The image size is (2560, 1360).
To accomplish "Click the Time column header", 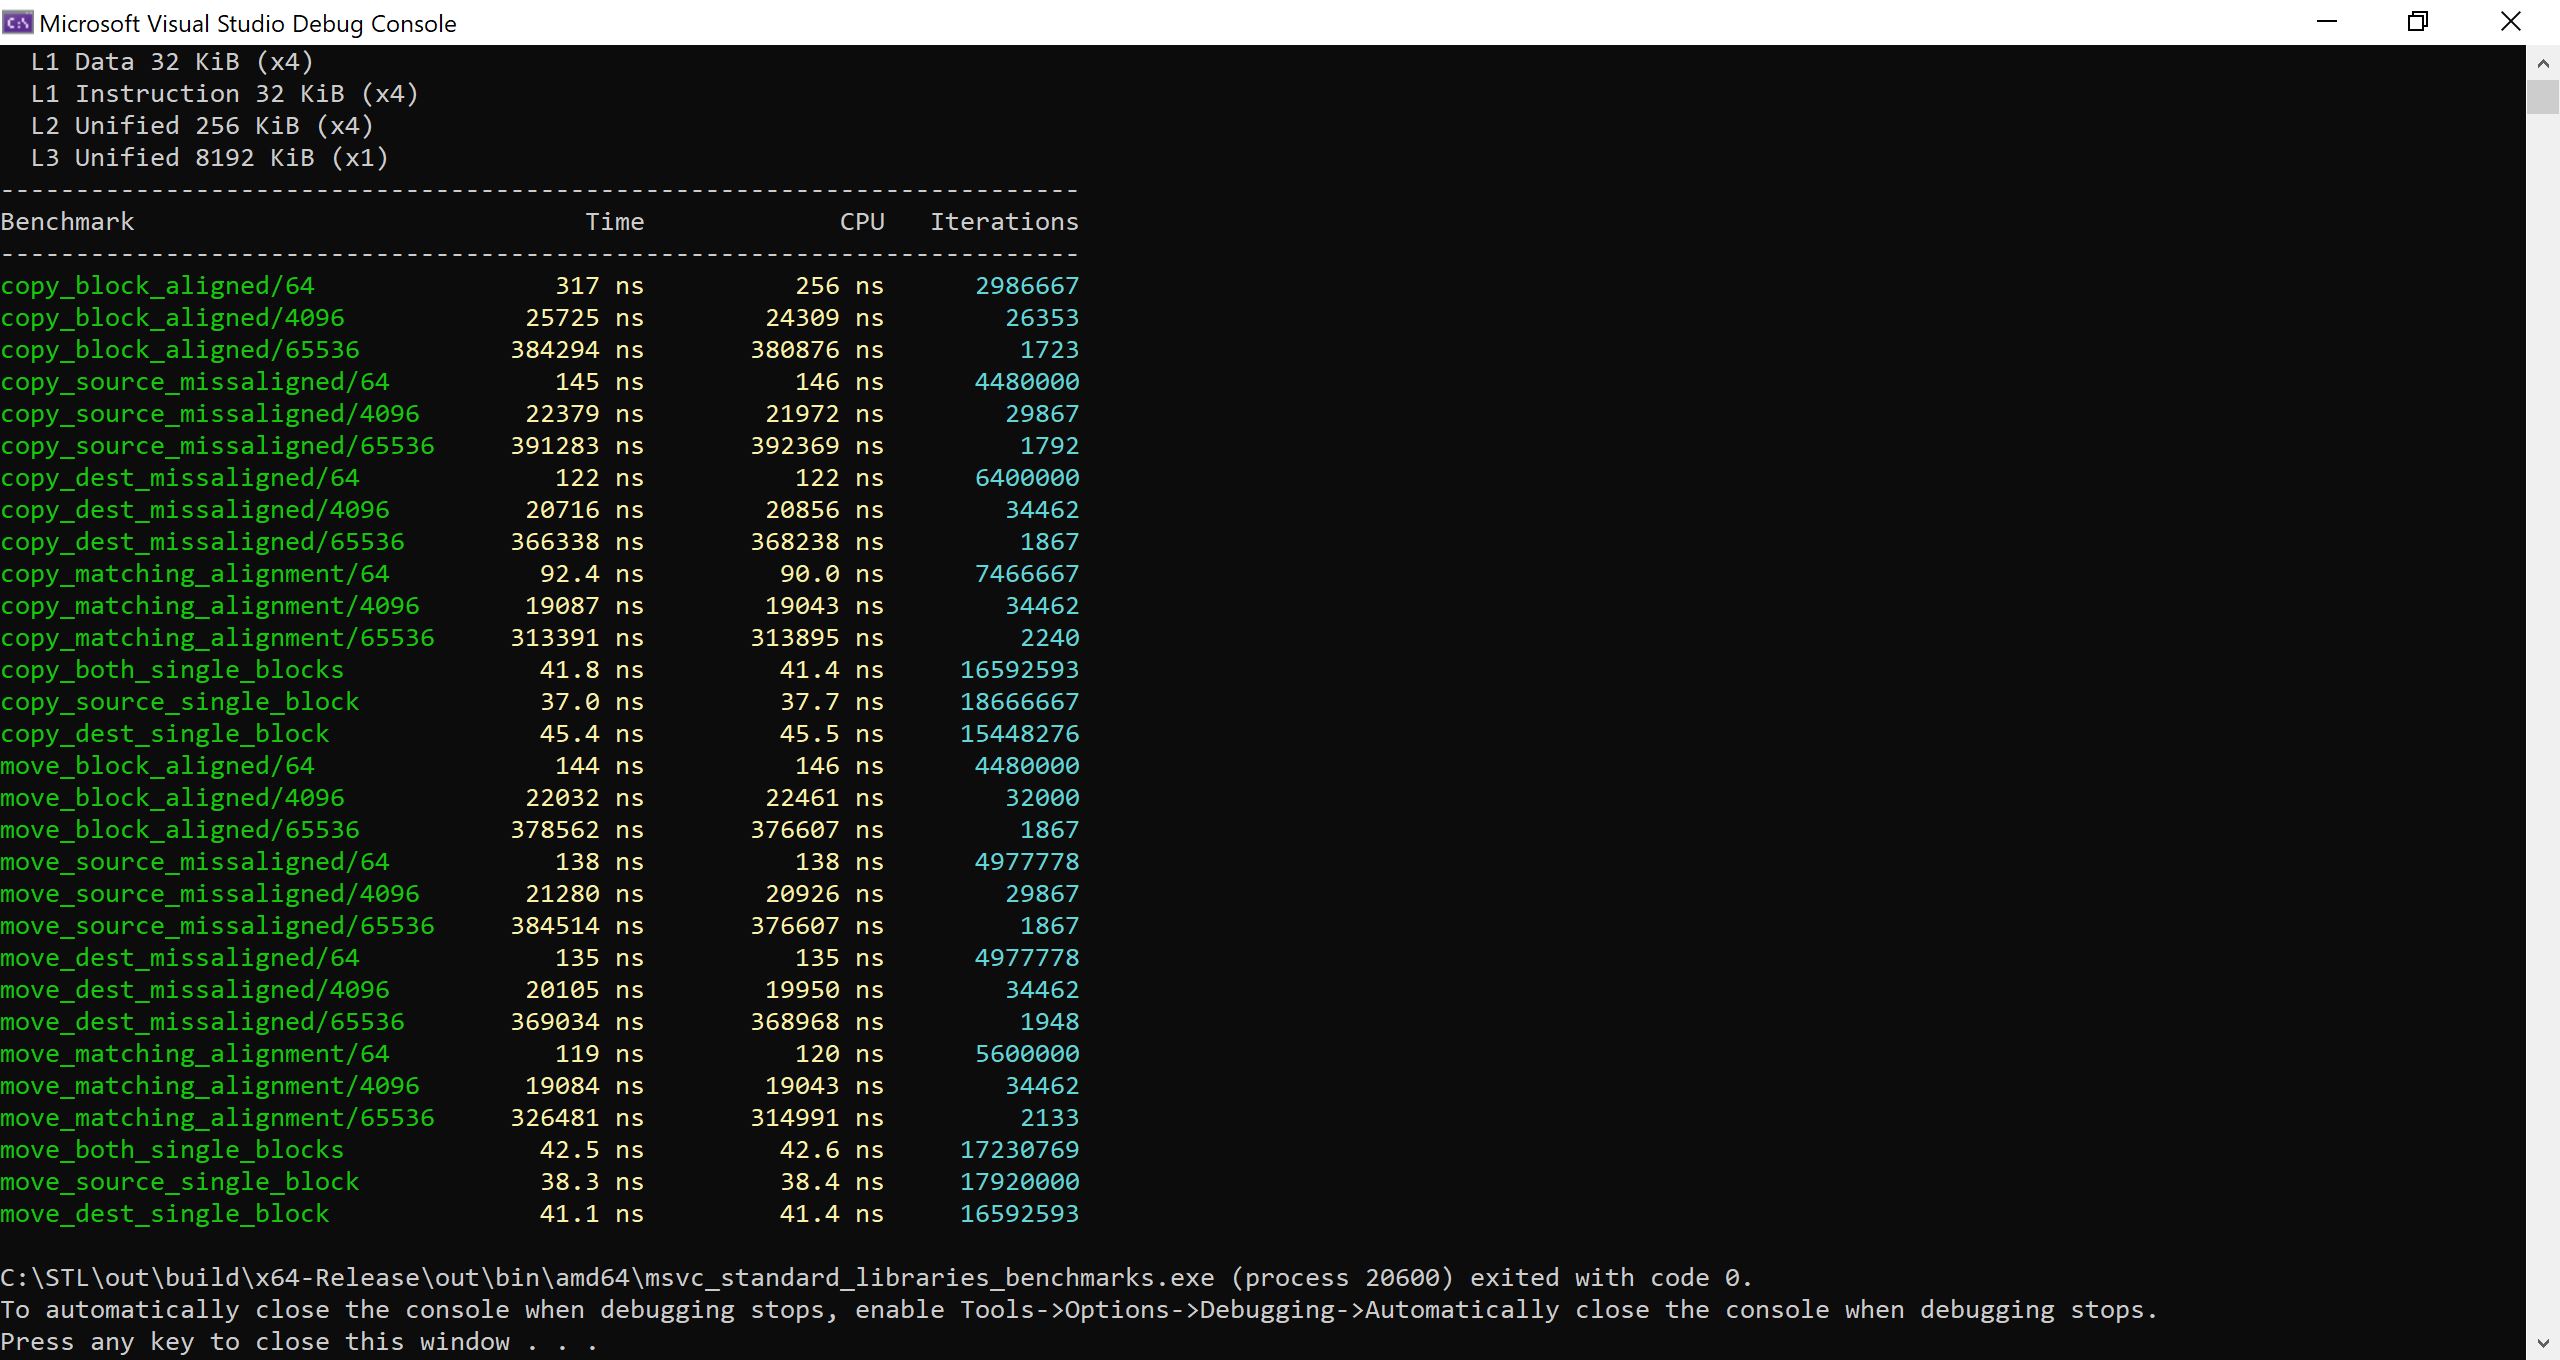I will click(614, 222).
